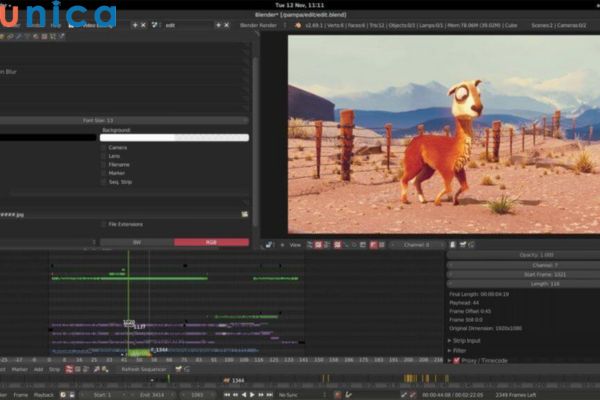Toggle the Camera stamp checkbox
The height and width of the screenshot is (400, 600).
point(103,147)
